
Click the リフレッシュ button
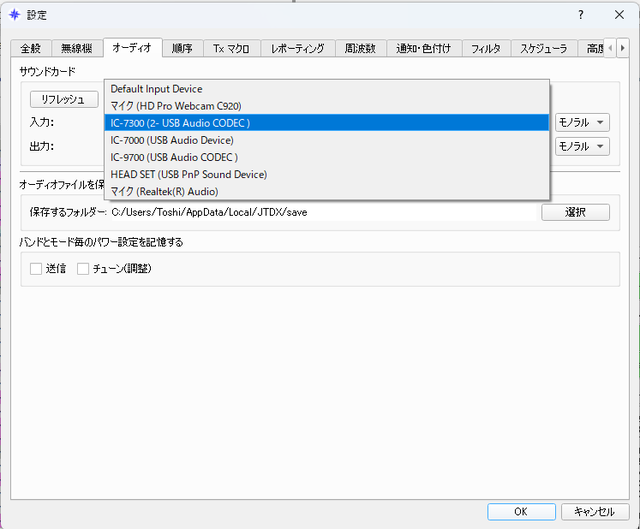(x=64, y=99)
